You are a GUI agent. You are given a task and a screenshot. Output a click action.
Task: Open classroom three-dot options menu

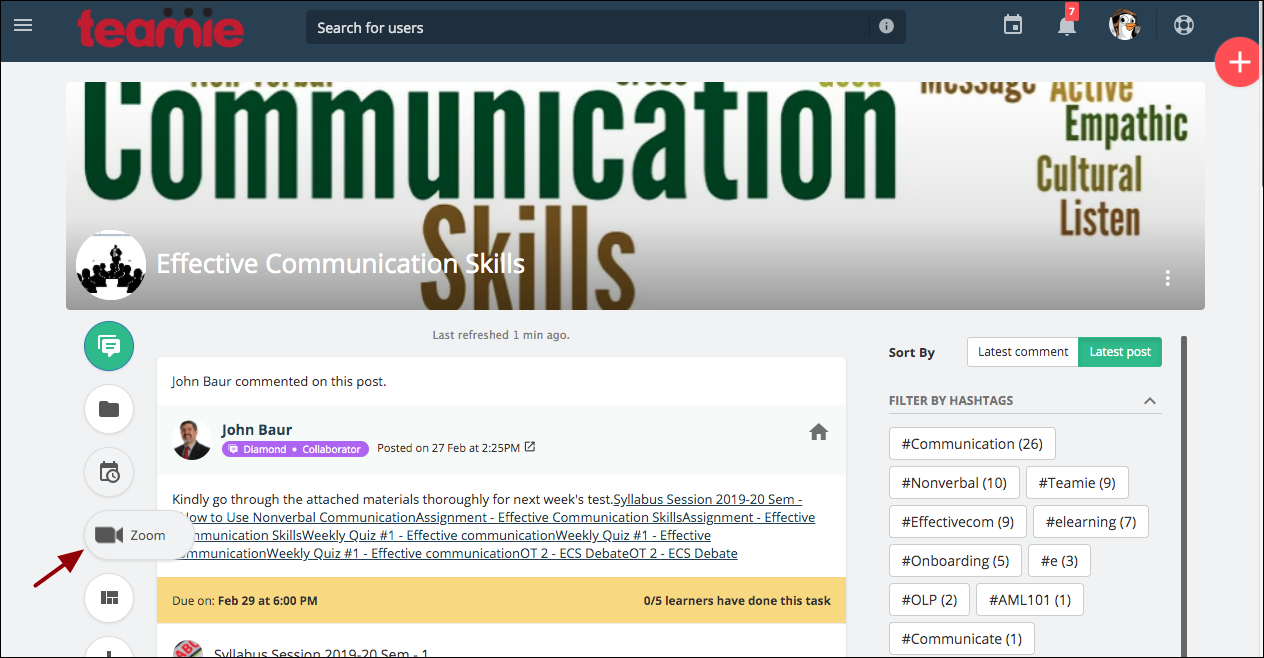[x=1167, y=278]
